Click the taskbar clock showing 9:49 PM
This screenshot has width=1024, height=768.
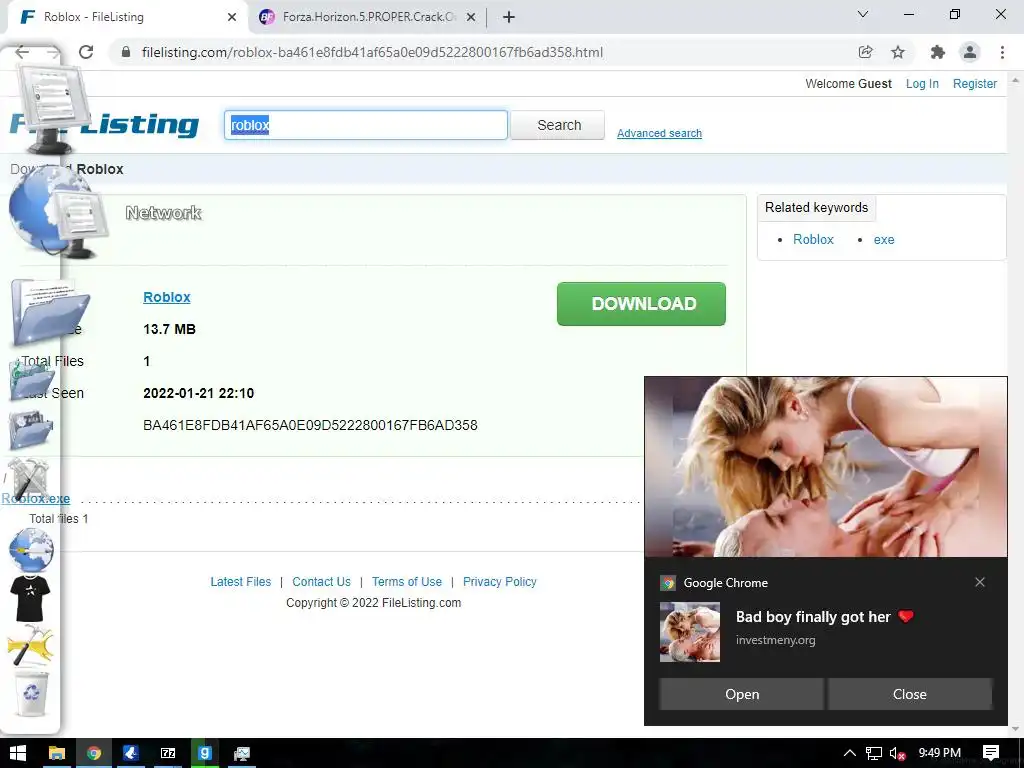click(x=939, y=753)
